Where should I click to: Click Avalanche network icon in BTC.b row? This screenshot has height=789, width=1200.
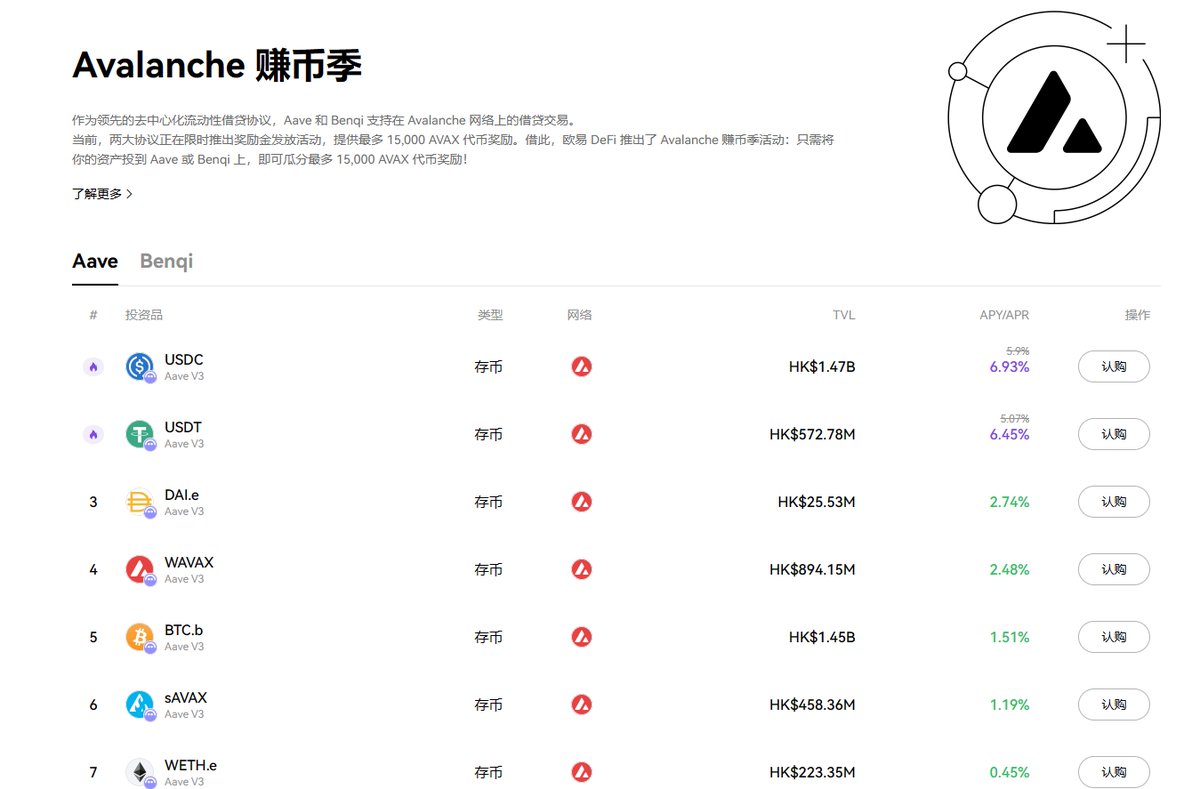581,637
